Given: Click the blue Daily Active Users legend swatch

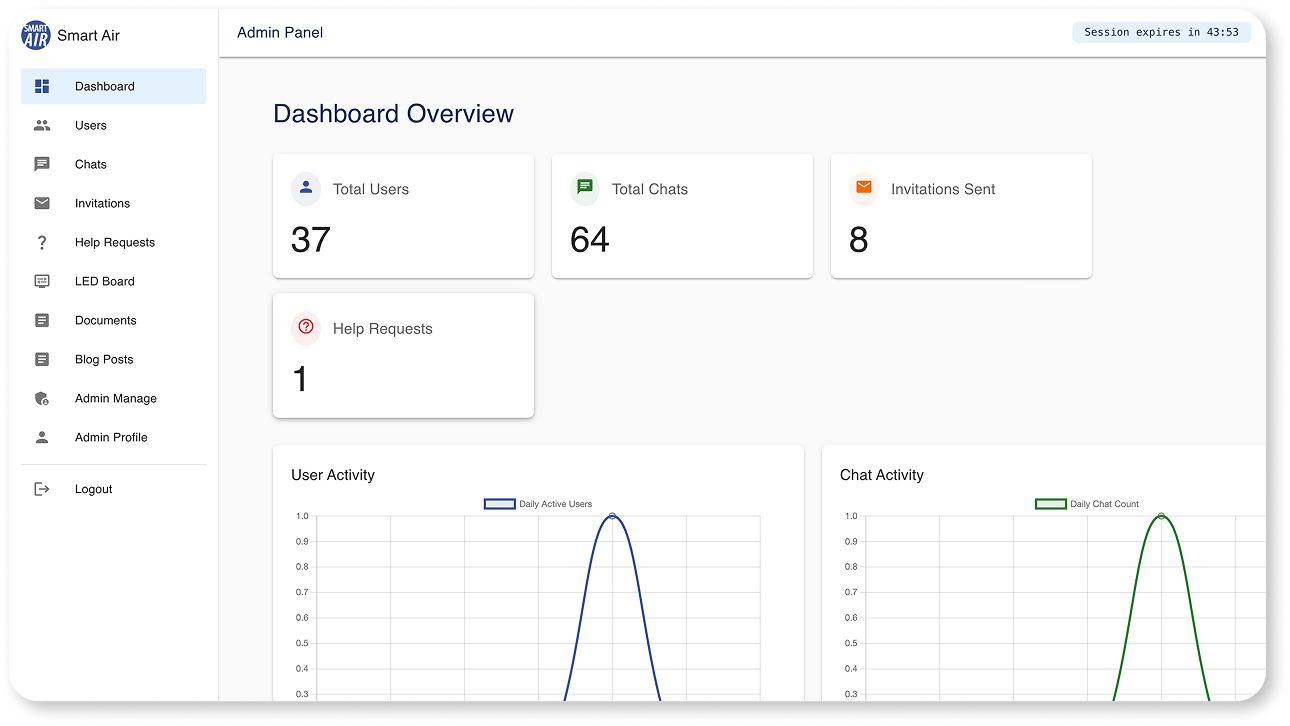Looking at the screenshot, I should tap(500, 504).
